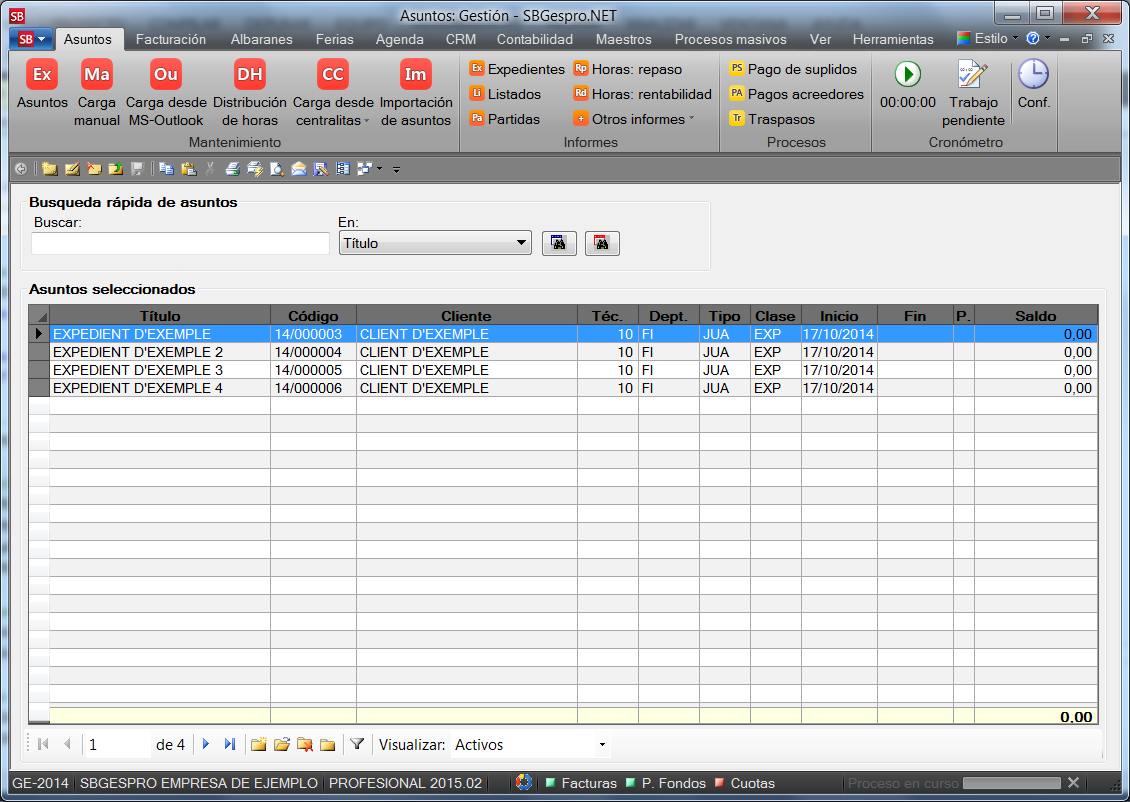Open Trabajo pendiente

coord(972,75)
